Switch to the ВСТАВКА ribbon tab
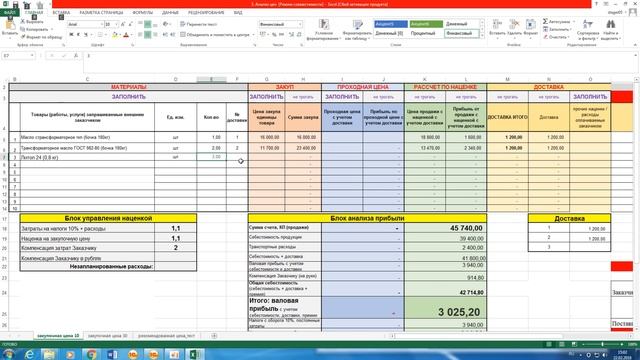 pyautogui.click(x=61, y=13)
